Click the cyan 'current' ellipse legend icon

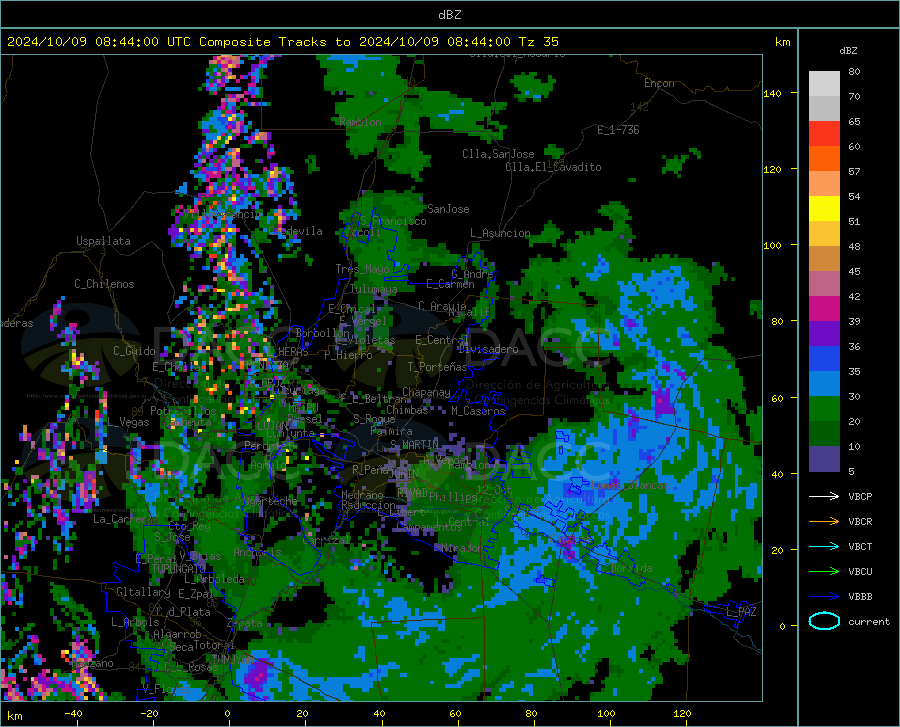(824, 621)
